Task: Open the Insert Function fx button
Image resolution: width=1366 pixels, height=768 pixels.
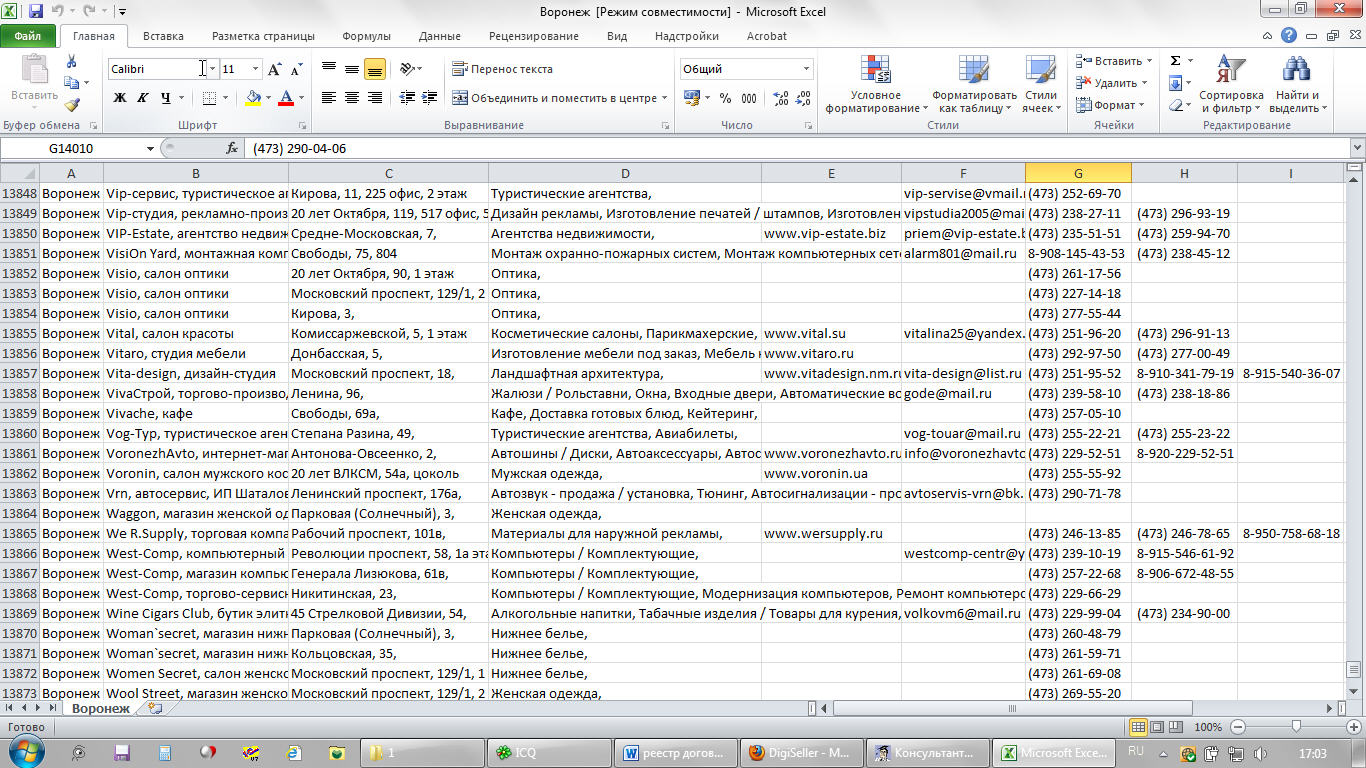Action: click(x=232, y=148)
